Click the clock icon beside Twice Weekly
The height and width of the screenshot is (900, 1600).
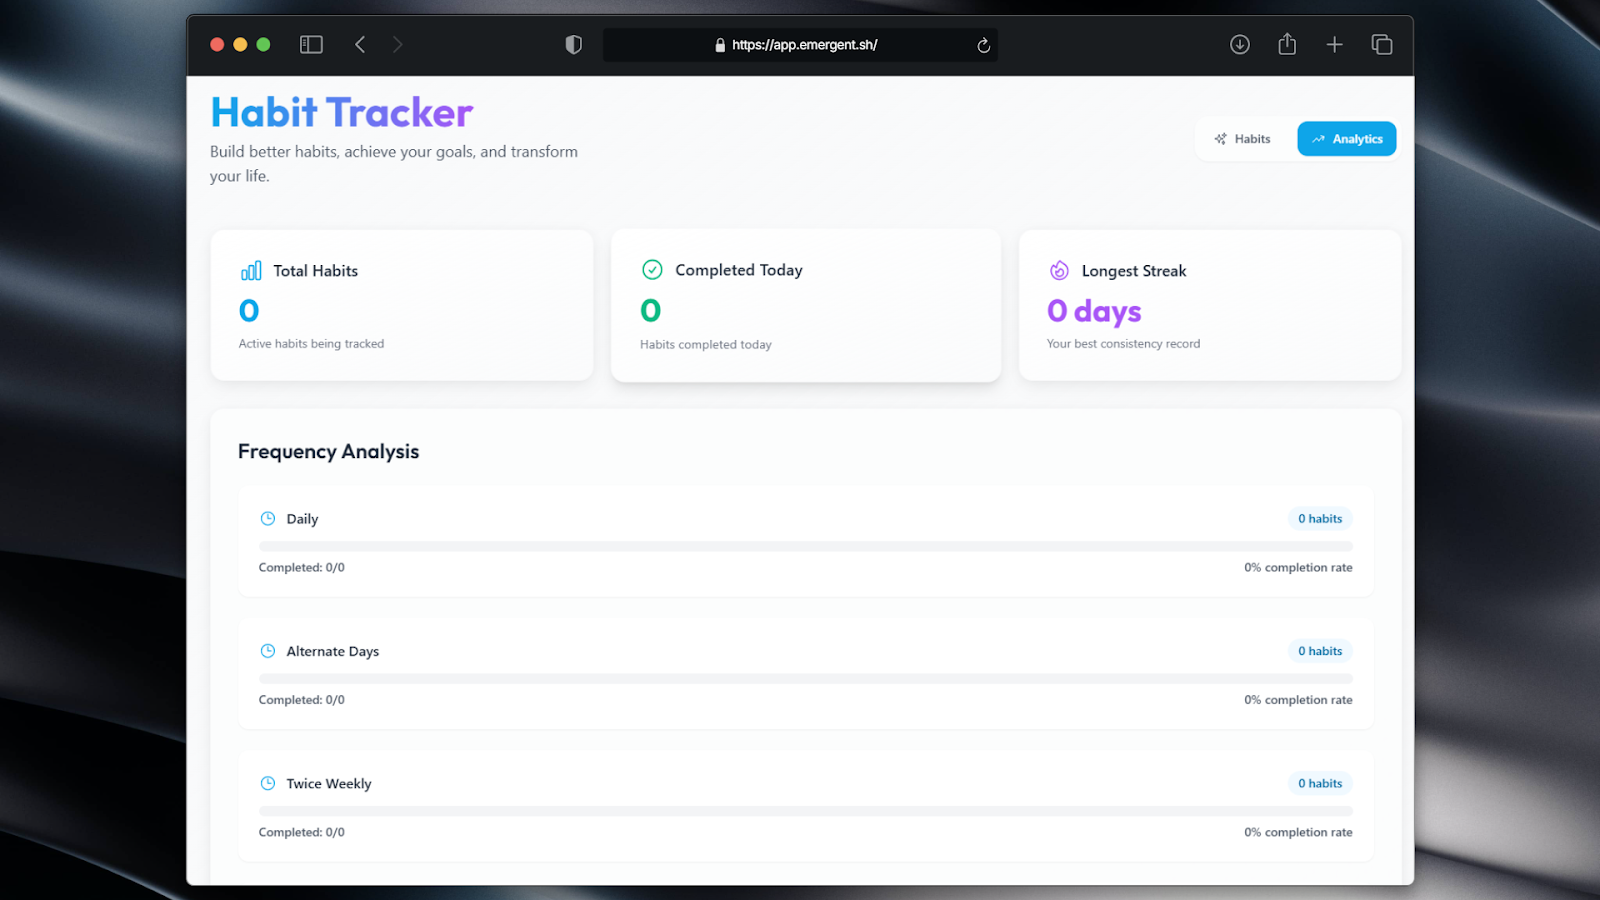(268, 783)
